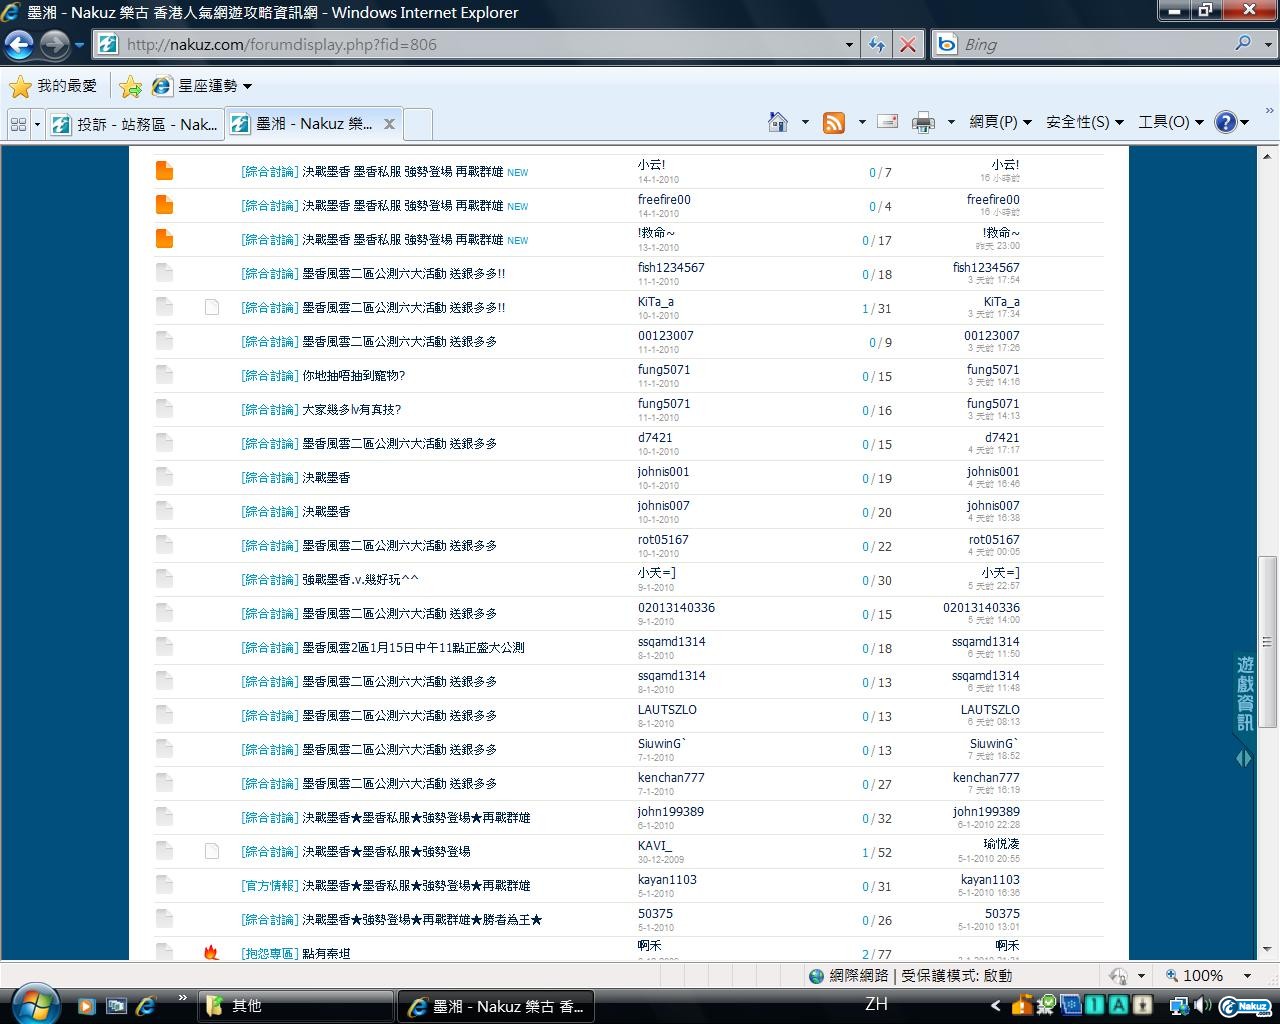Open thread 你地抽唔抽到寵物?
The height and width of the screenshot is (1024, 1280).
(x=353, y=376)
